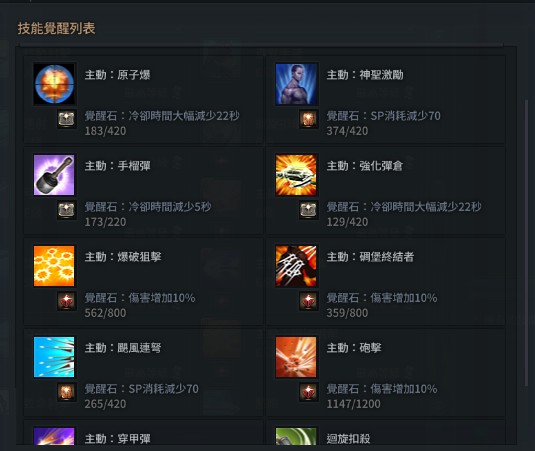Click the 穿甲彈 skill thumbnail
This screenshot has width=535, height=451.
point(54,436)
